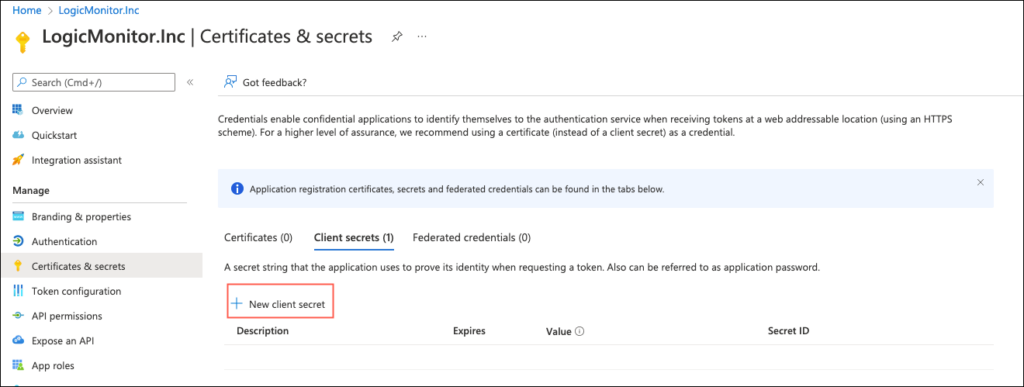1024x387 pixels.
Task: Open Branding & properties
Action: [x=81, y=217]
